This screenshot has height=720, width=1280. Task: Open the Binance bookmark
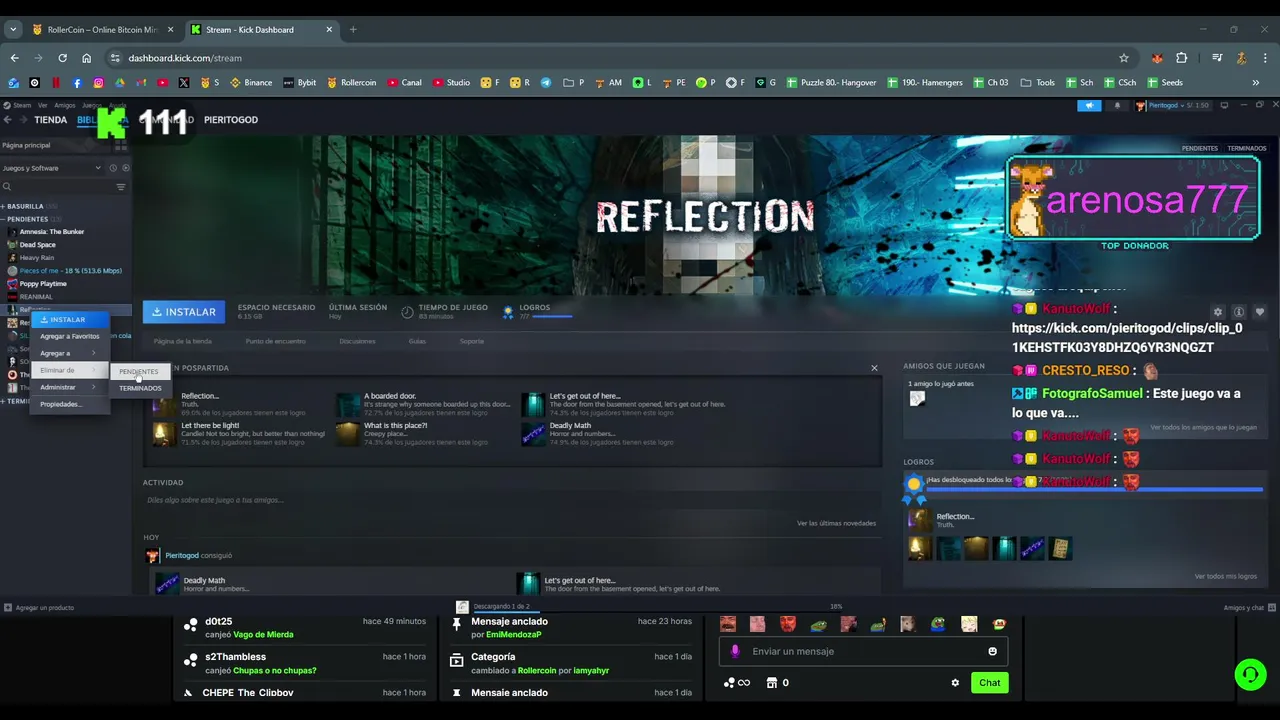pos(250,82)
